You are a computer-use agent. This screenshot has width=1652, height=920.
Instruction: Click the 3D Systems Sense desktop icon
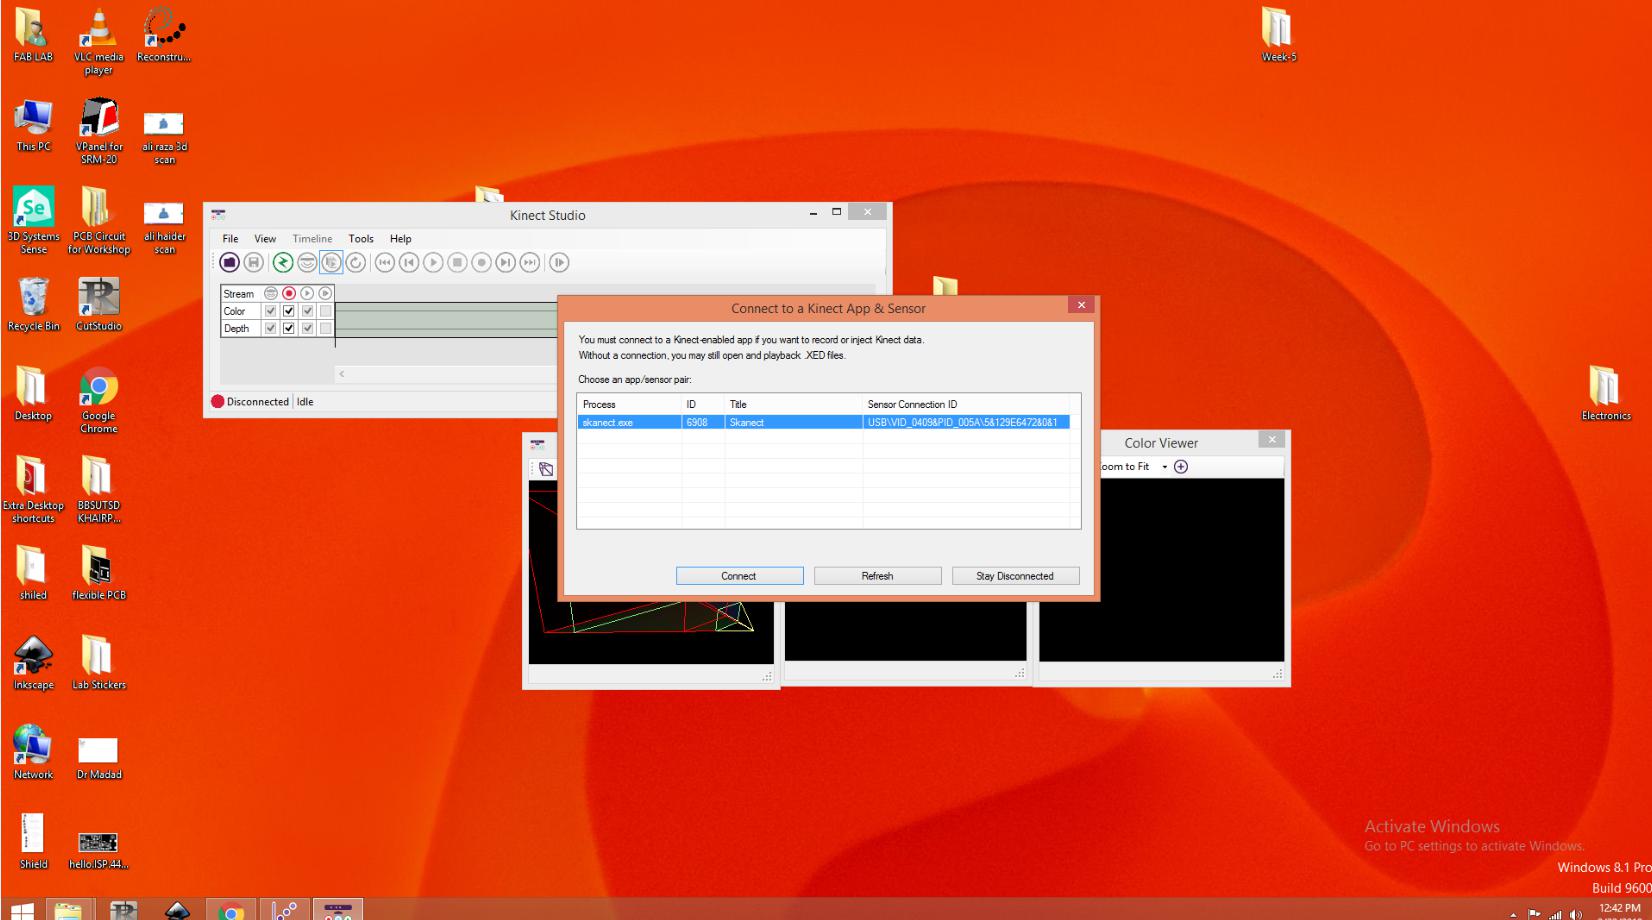(x=33, y=221)
